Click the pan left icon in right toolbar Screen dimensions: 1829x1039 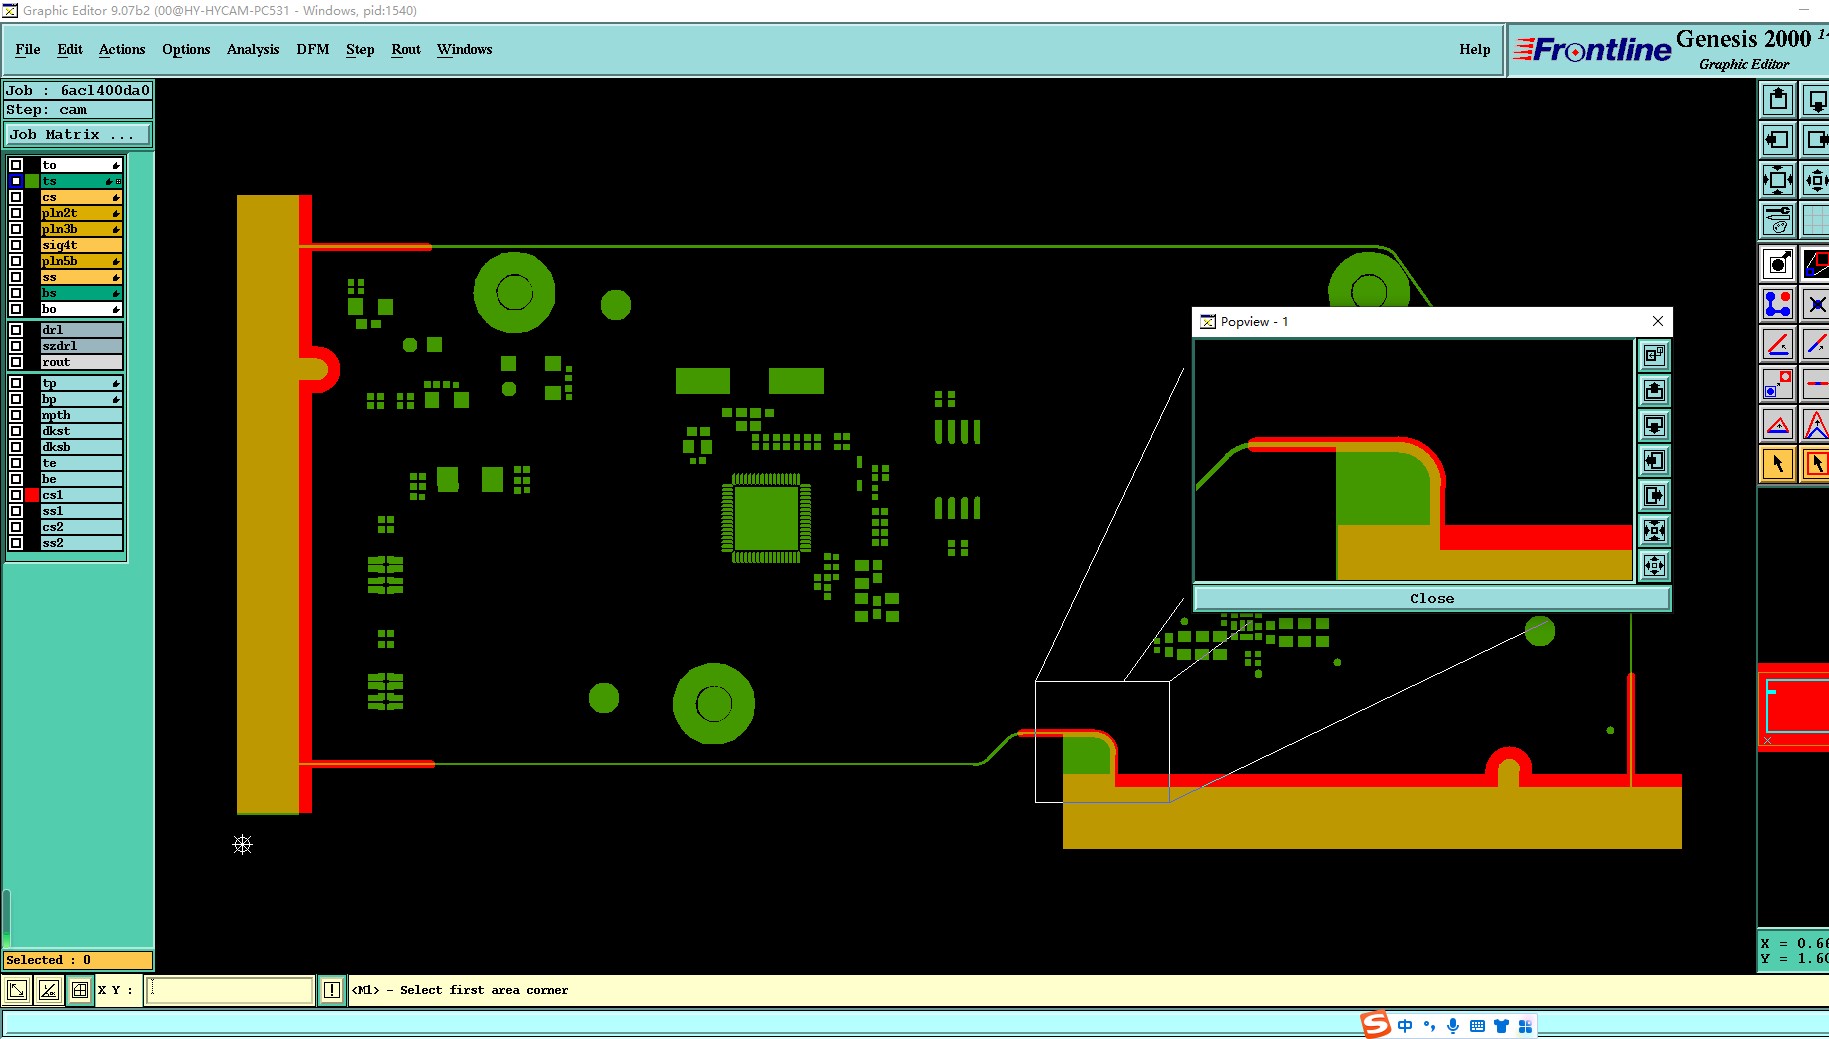1777,140
